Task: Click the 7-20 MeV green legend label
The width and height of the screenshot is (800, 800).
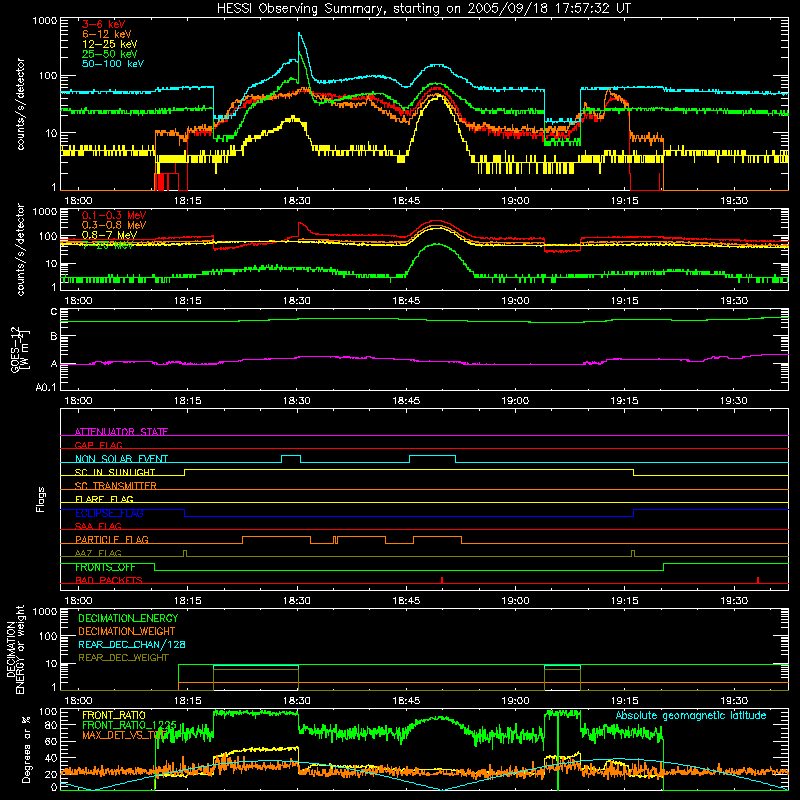Action: pos(108,245)
